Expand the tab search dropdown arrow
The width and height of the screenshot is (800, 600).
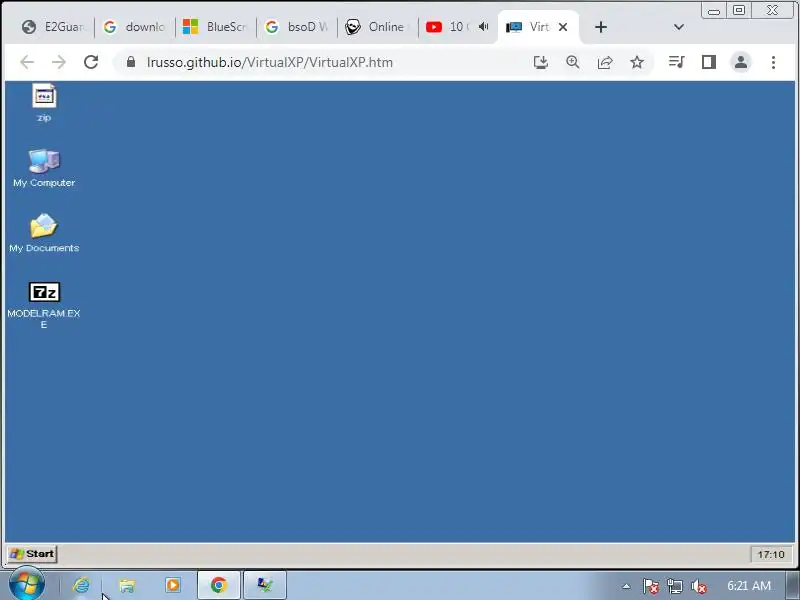click(679, 27)
